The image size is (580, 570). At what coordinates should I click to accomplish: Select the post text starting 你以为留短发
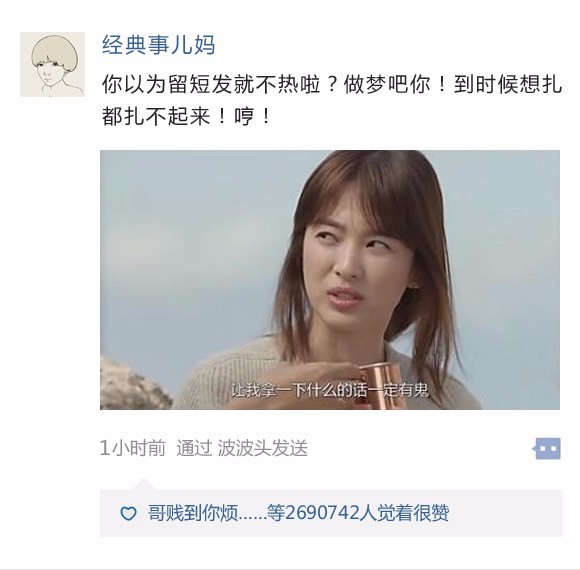(332, 101)
